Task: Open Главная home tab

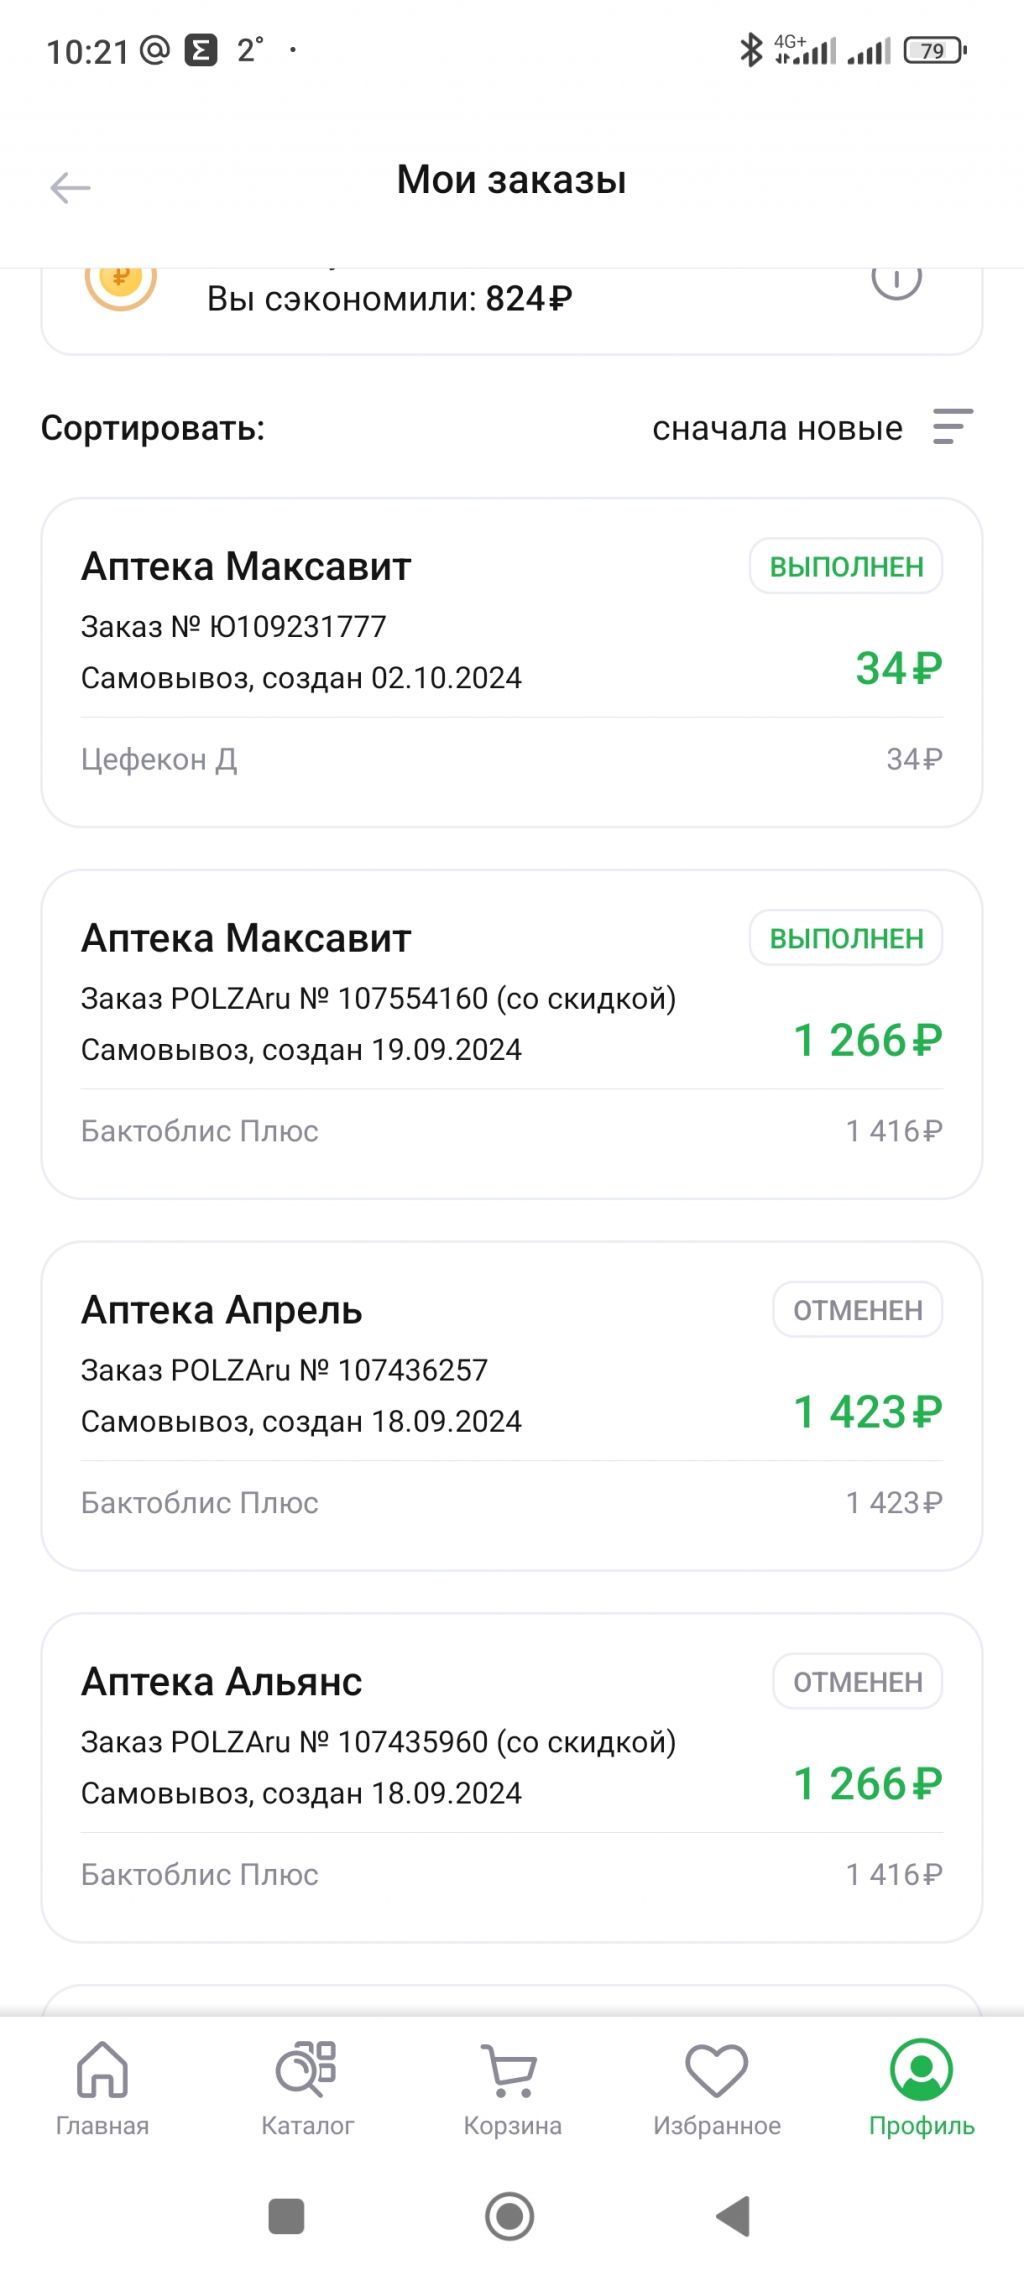Action: click(x=102, y=2087)
